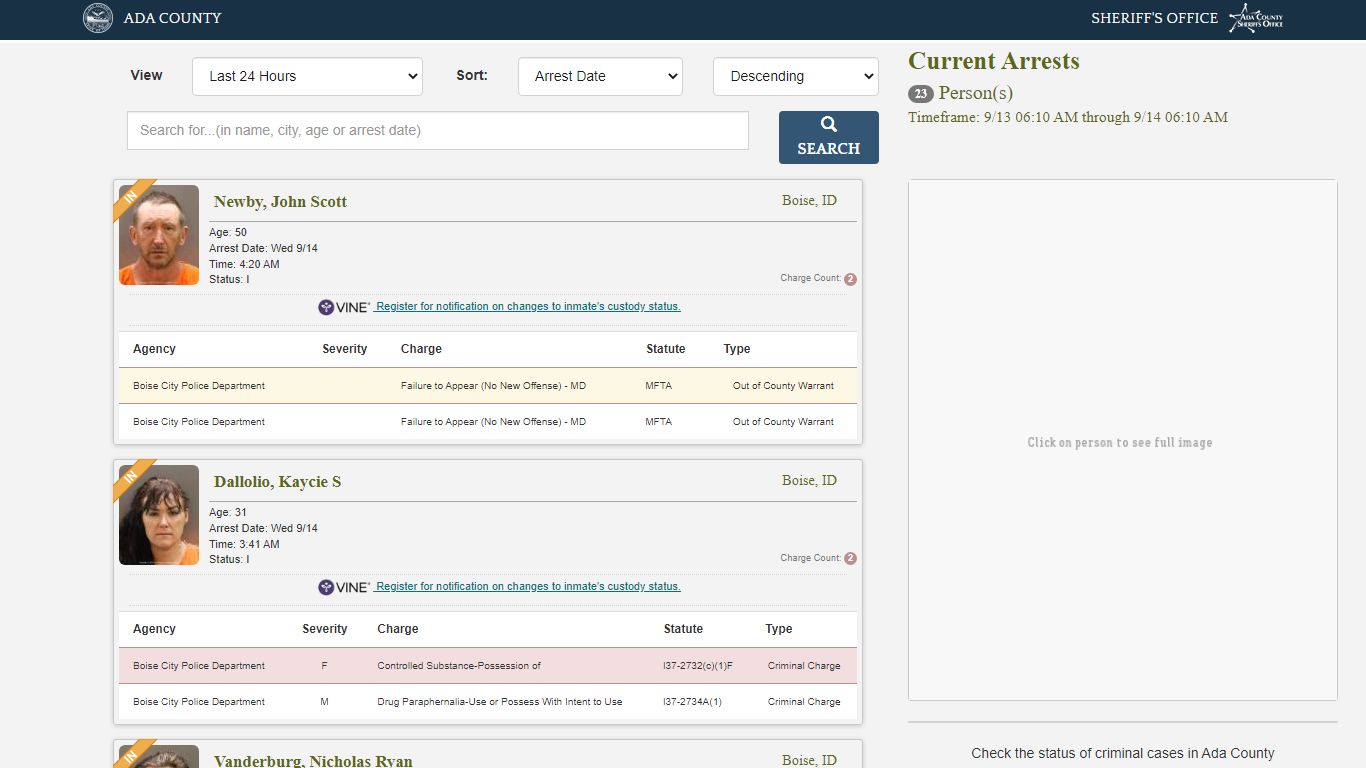Click the Statute column header in Newby's table
The height and width of the screenshot is (768, 1366).
click(666, 349)
